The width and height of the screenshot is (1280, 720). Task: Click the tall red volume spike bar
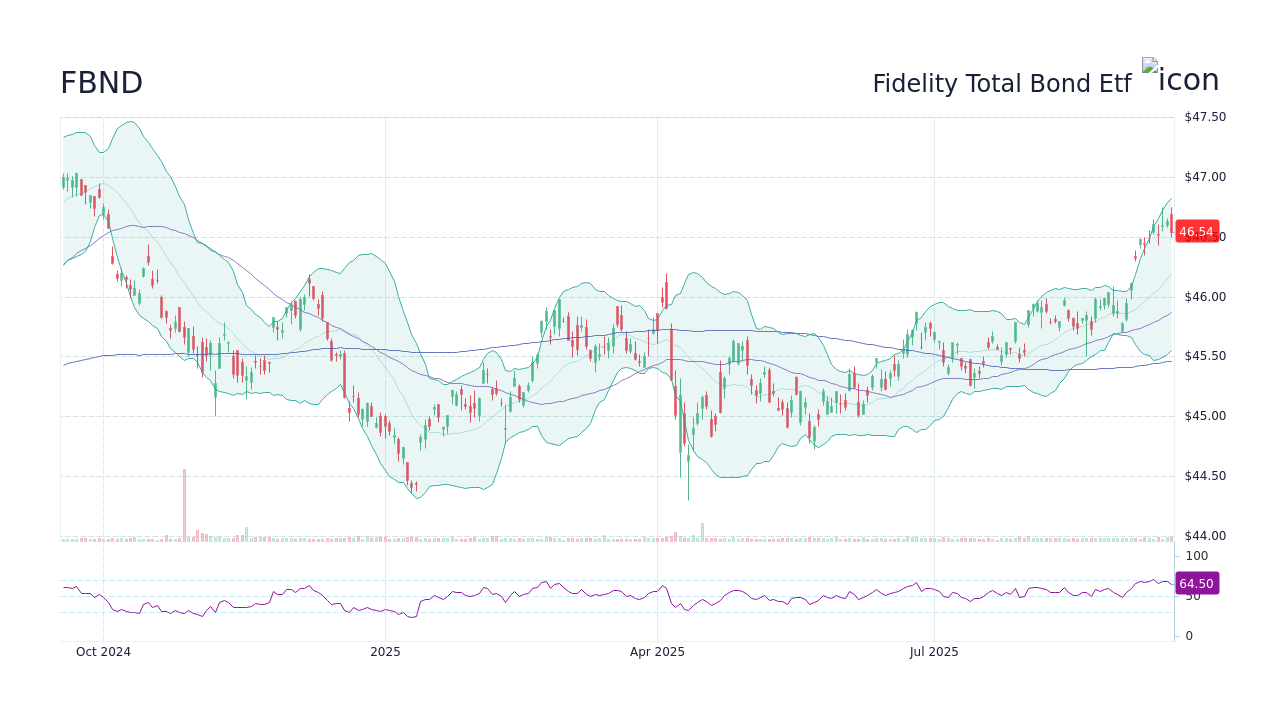185,500
